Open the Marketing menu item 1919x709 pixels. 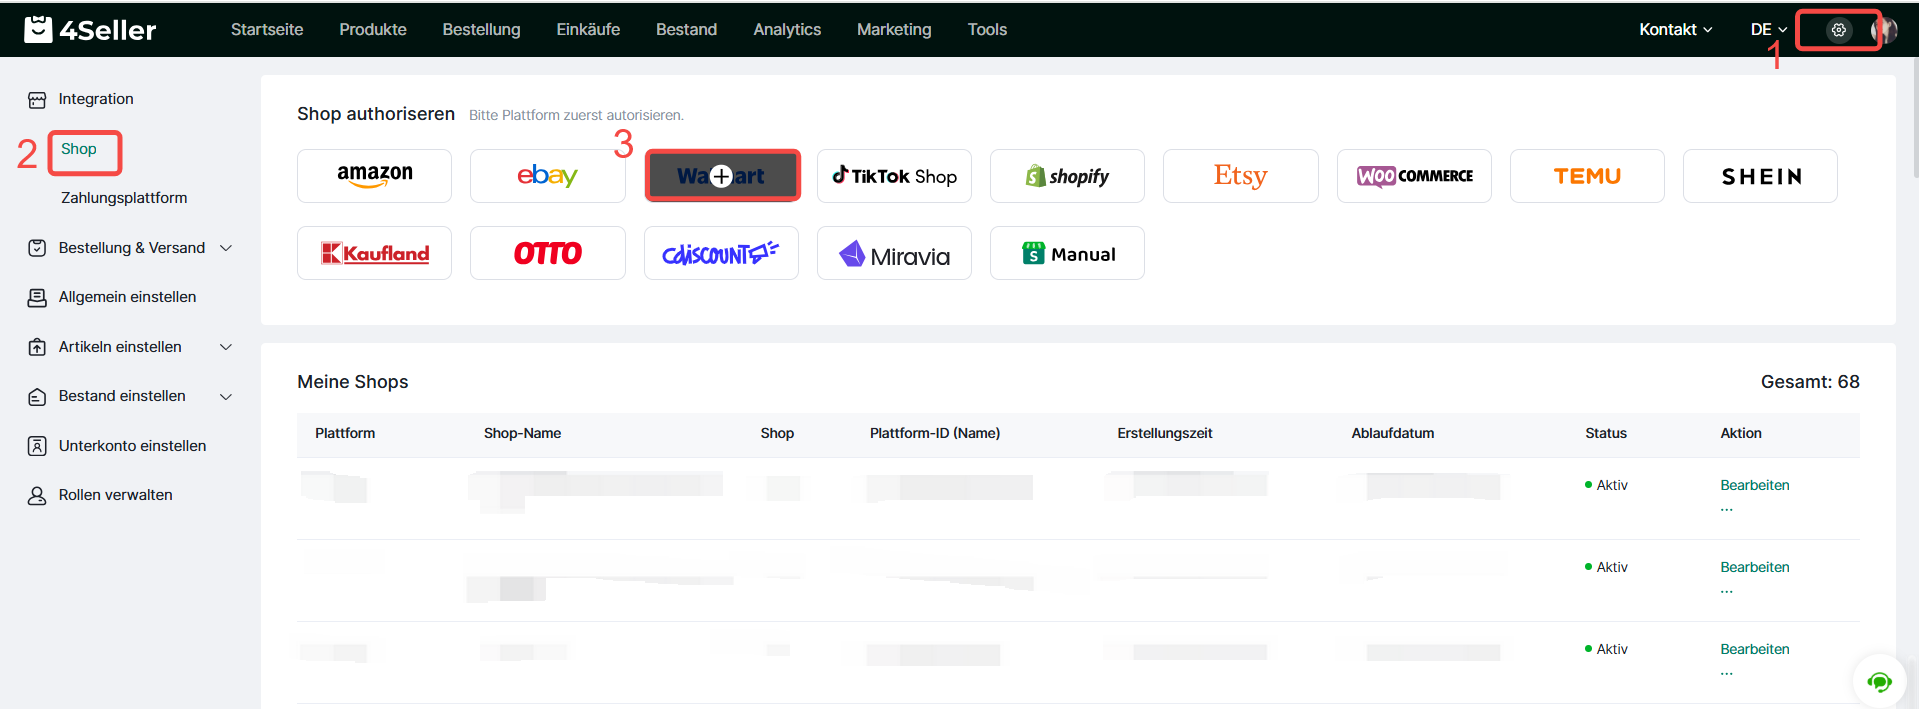point(894,30)
